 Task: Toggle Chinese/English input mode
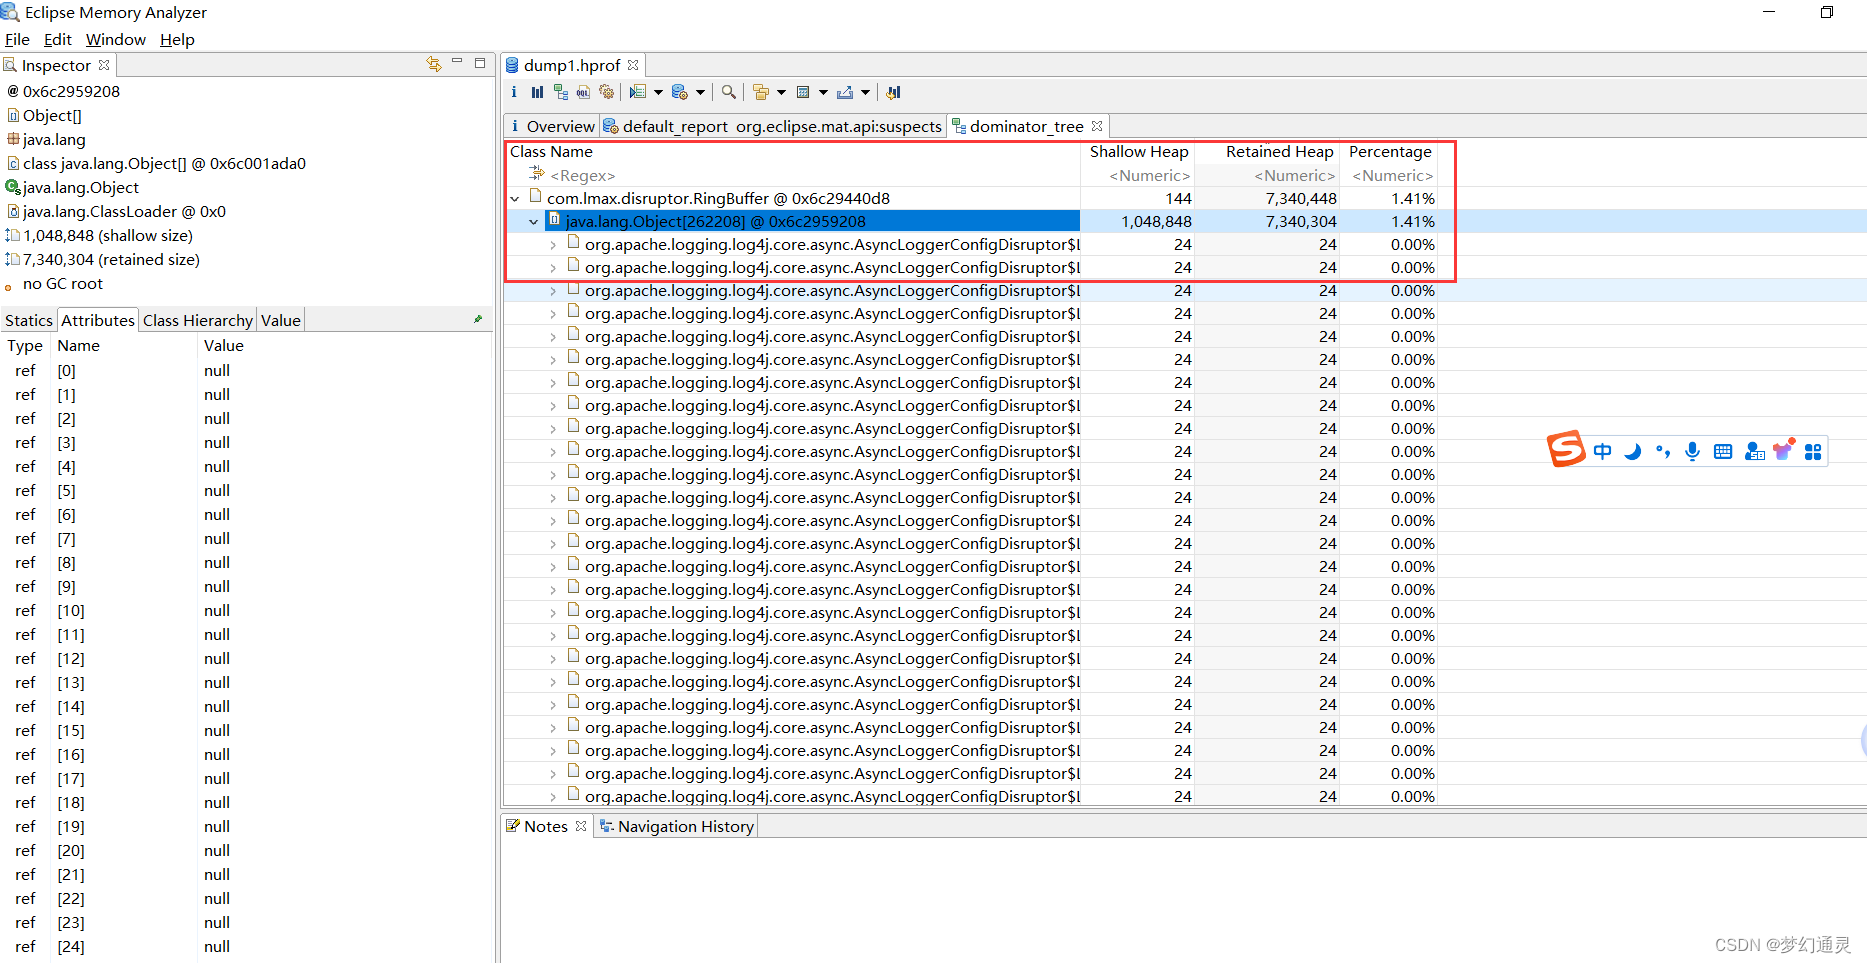click(1603, 452)
